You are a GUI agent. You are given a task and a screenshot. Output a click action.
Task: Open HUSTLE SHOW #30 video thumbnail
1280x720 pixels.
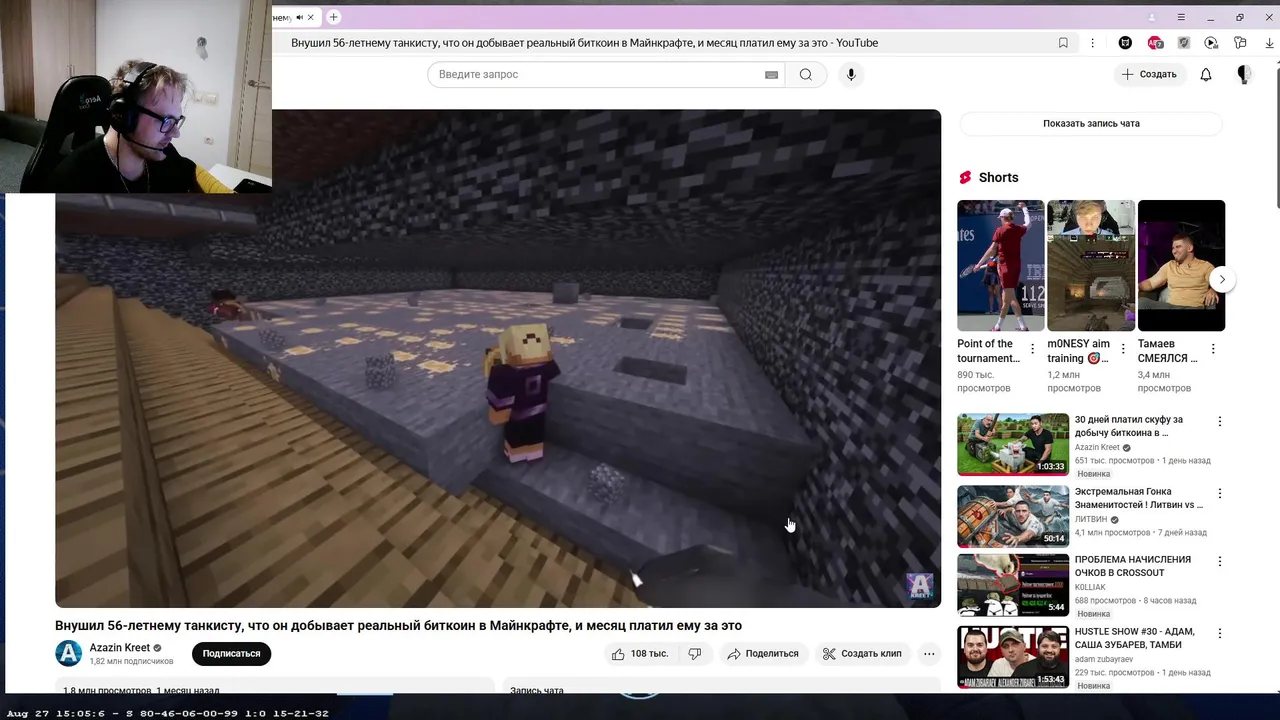(1013, 657)
